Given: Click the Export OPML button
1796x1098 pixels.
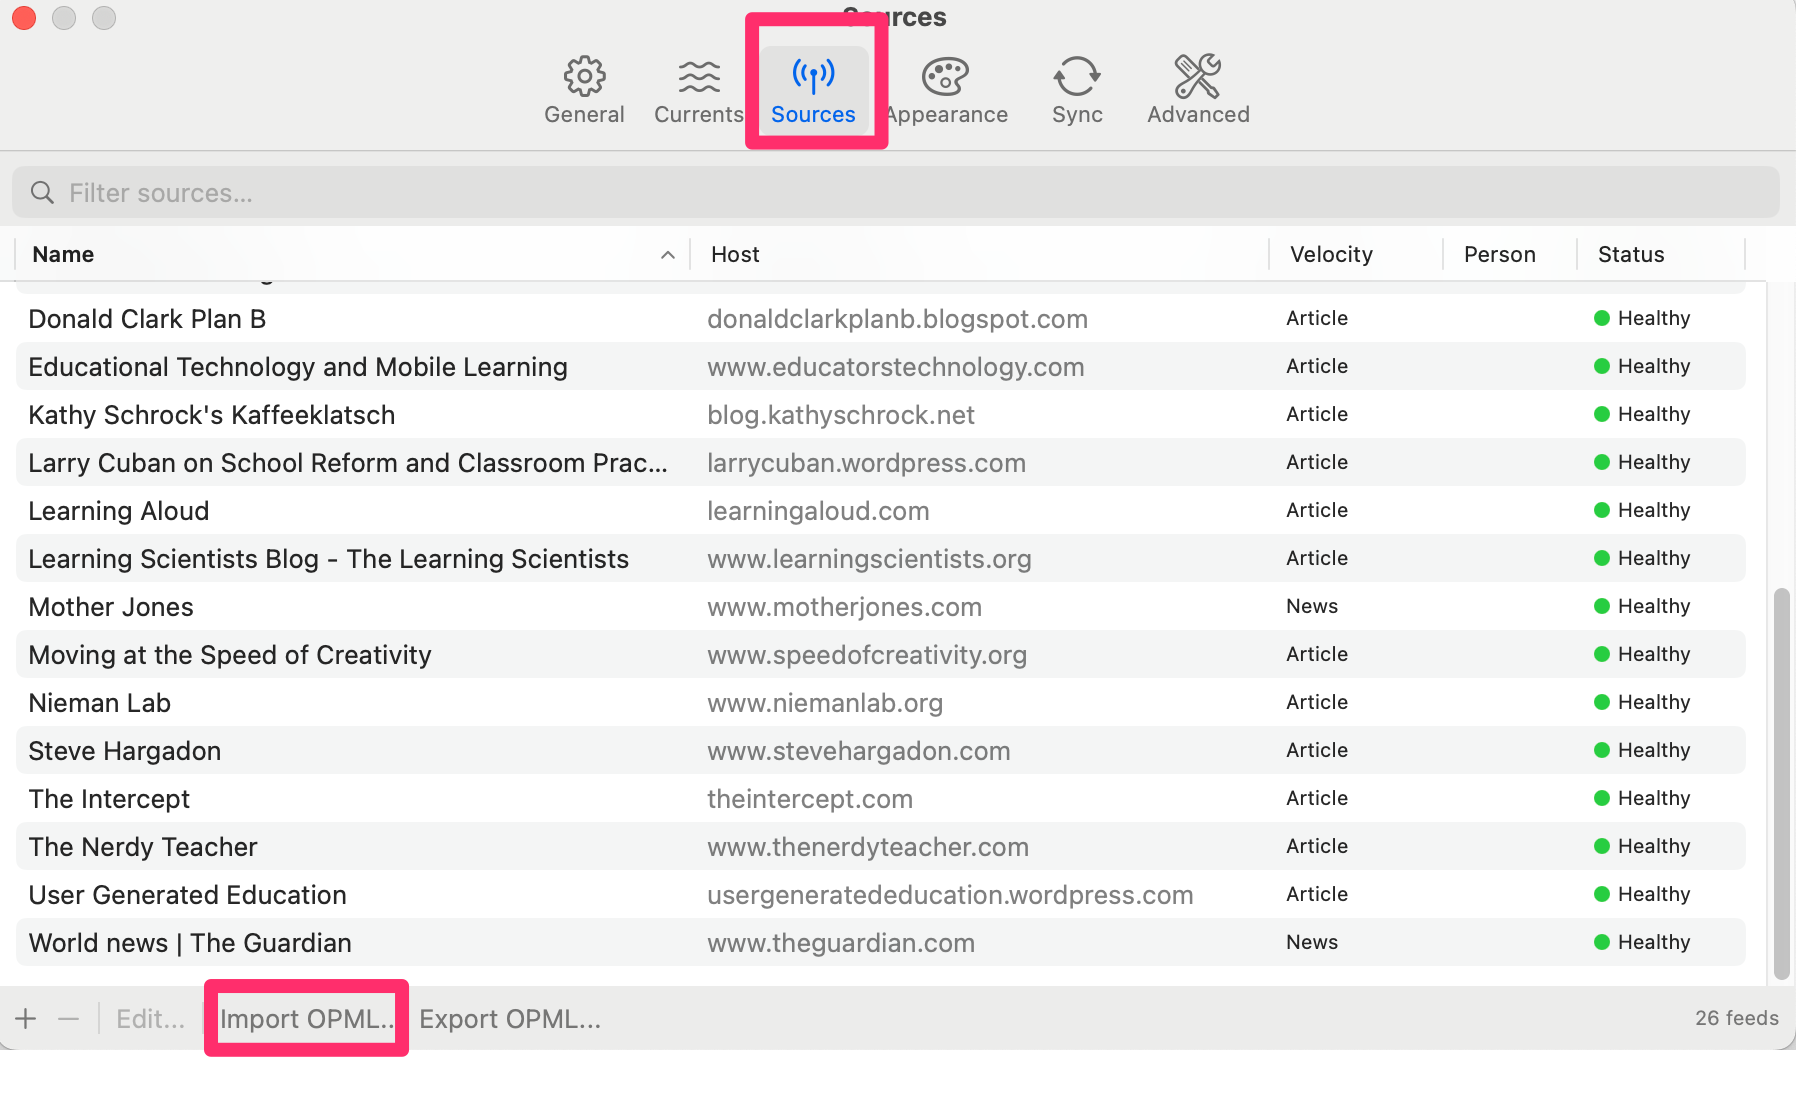Looking at the screenshot, I should 510,1018.
